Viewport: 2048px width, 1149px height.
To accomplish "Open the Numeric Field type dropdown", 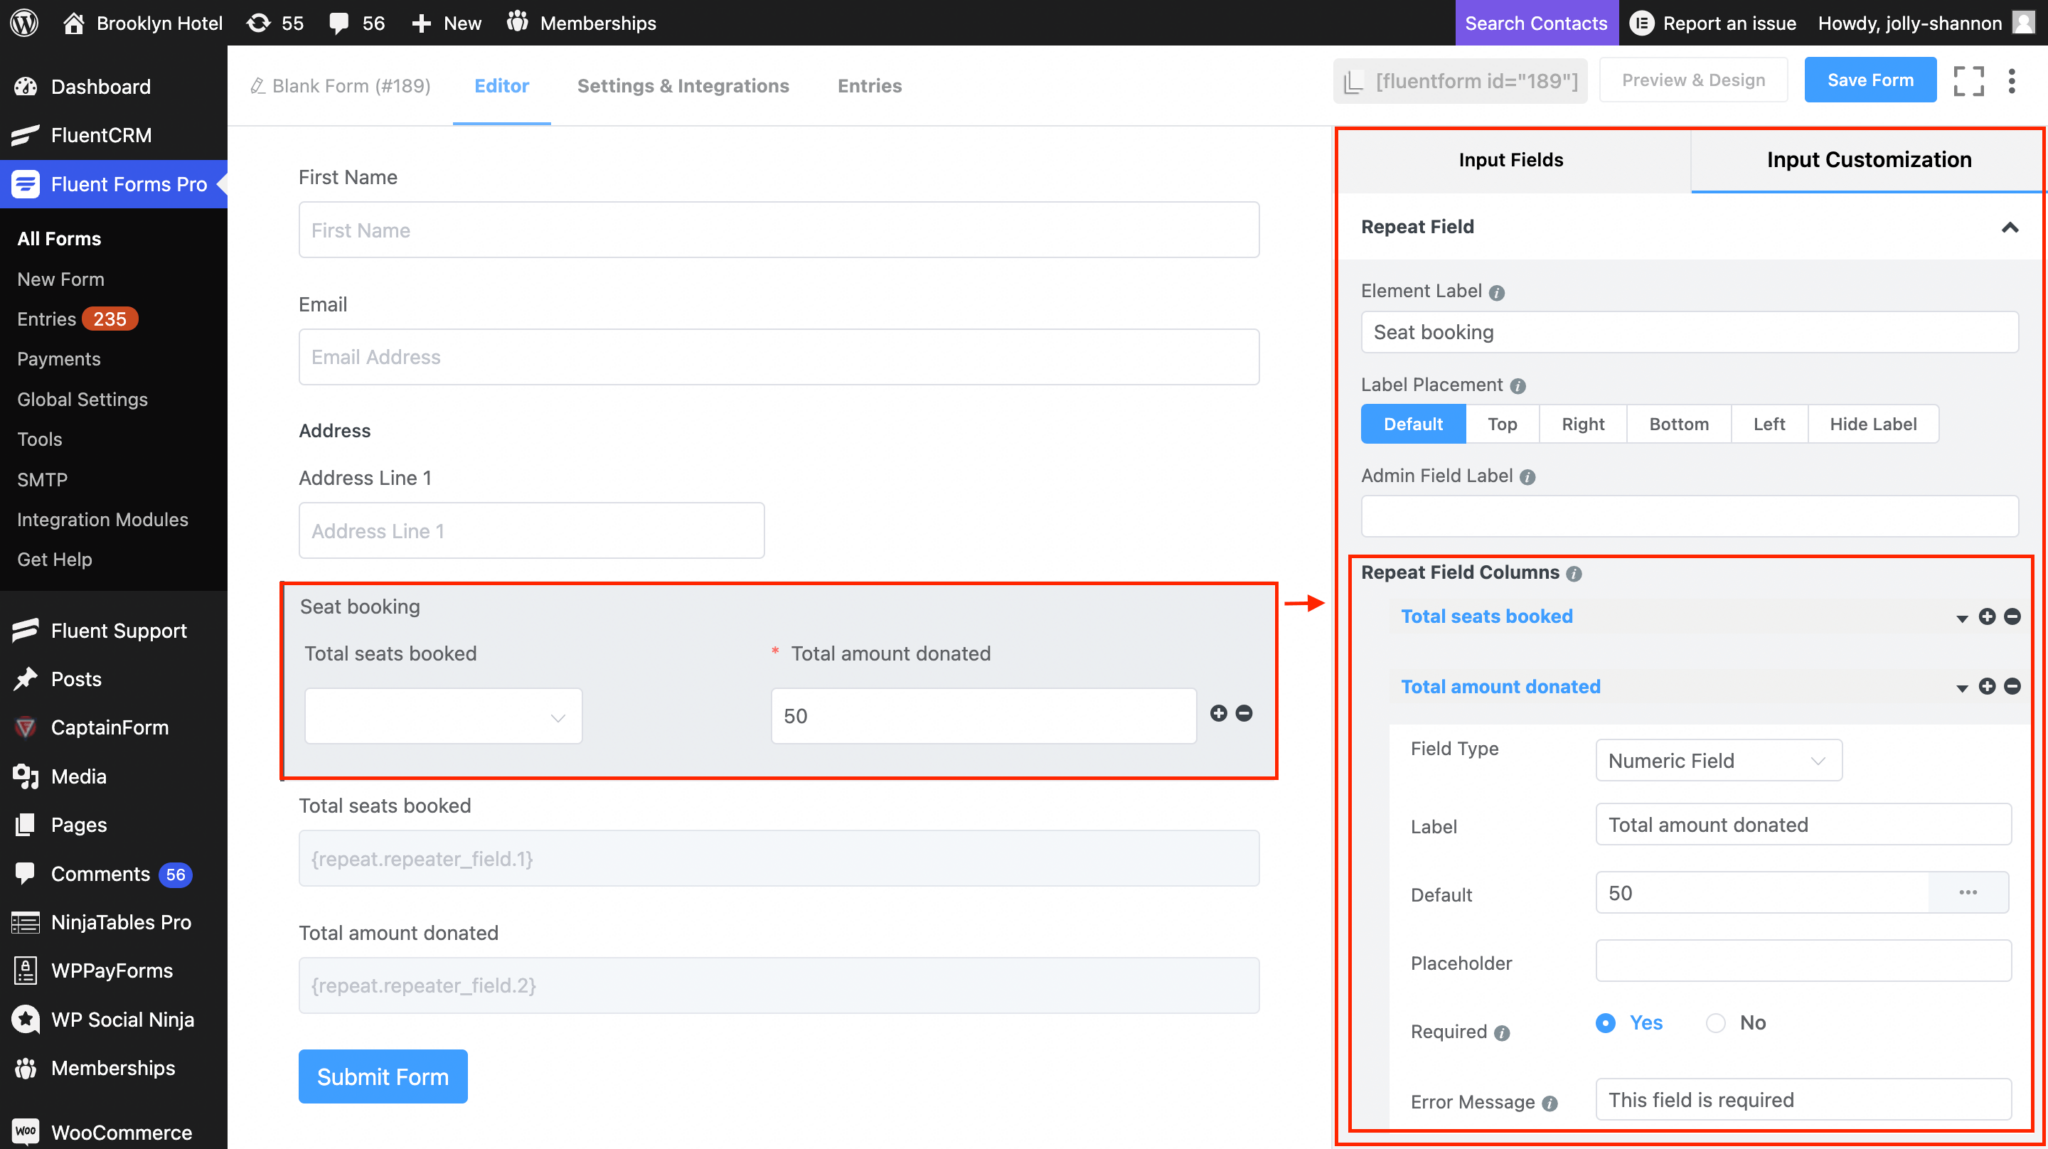I will point(1717,760).
